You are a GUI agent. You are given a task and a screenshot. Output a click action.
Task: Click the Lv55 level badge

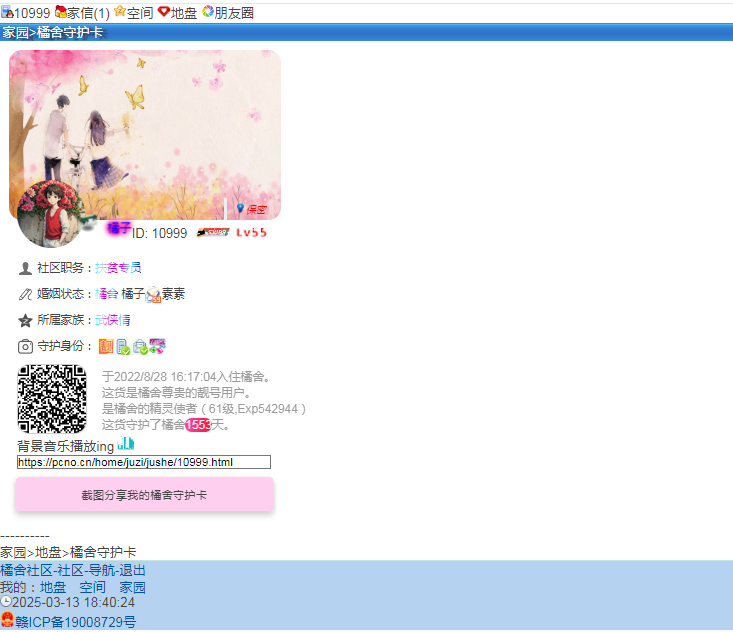[x=252, y=232]
